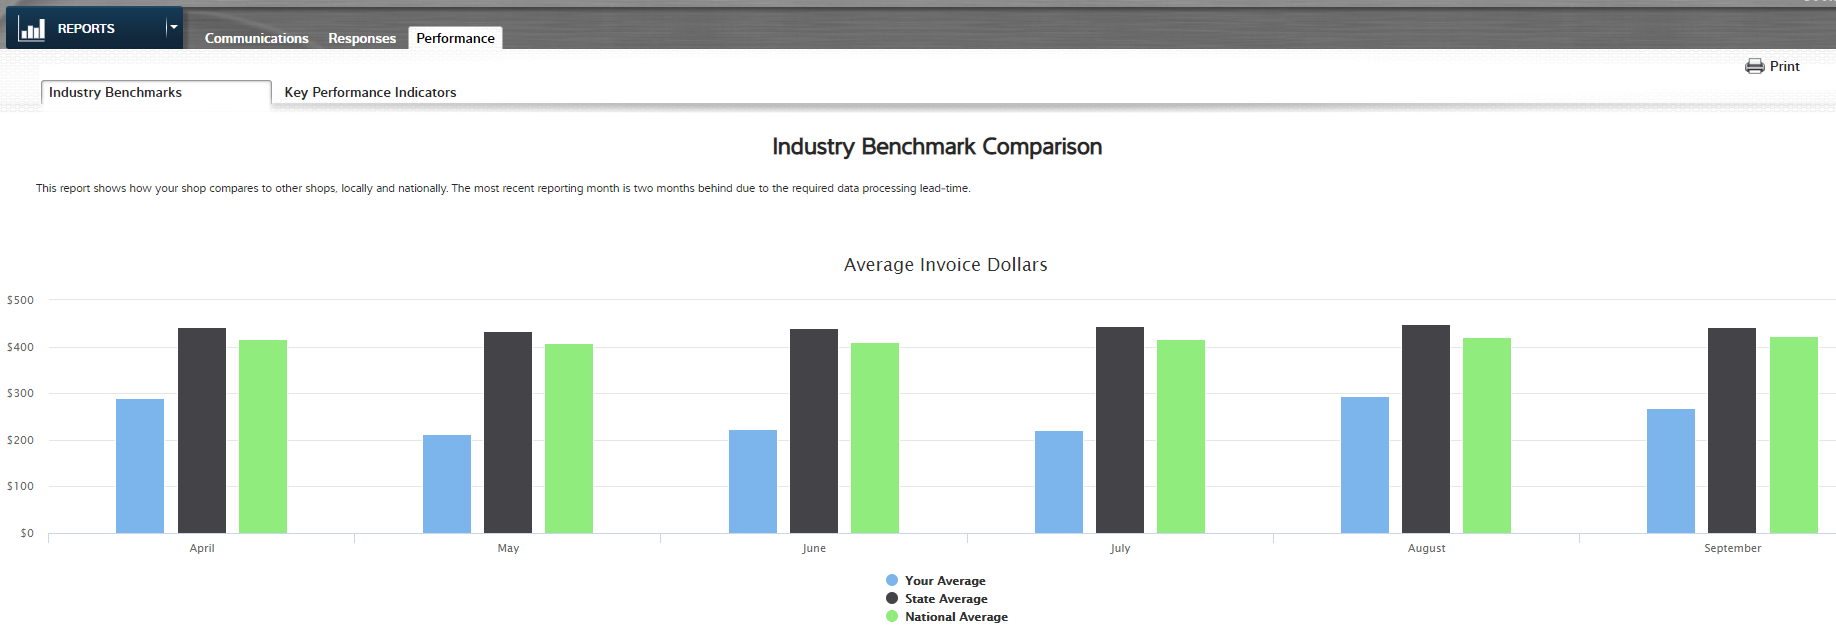Image resolution: width=1836 pixels, height=638 pixels.
Task: Toggle State Average legend series
Action: tap(946, 599)
